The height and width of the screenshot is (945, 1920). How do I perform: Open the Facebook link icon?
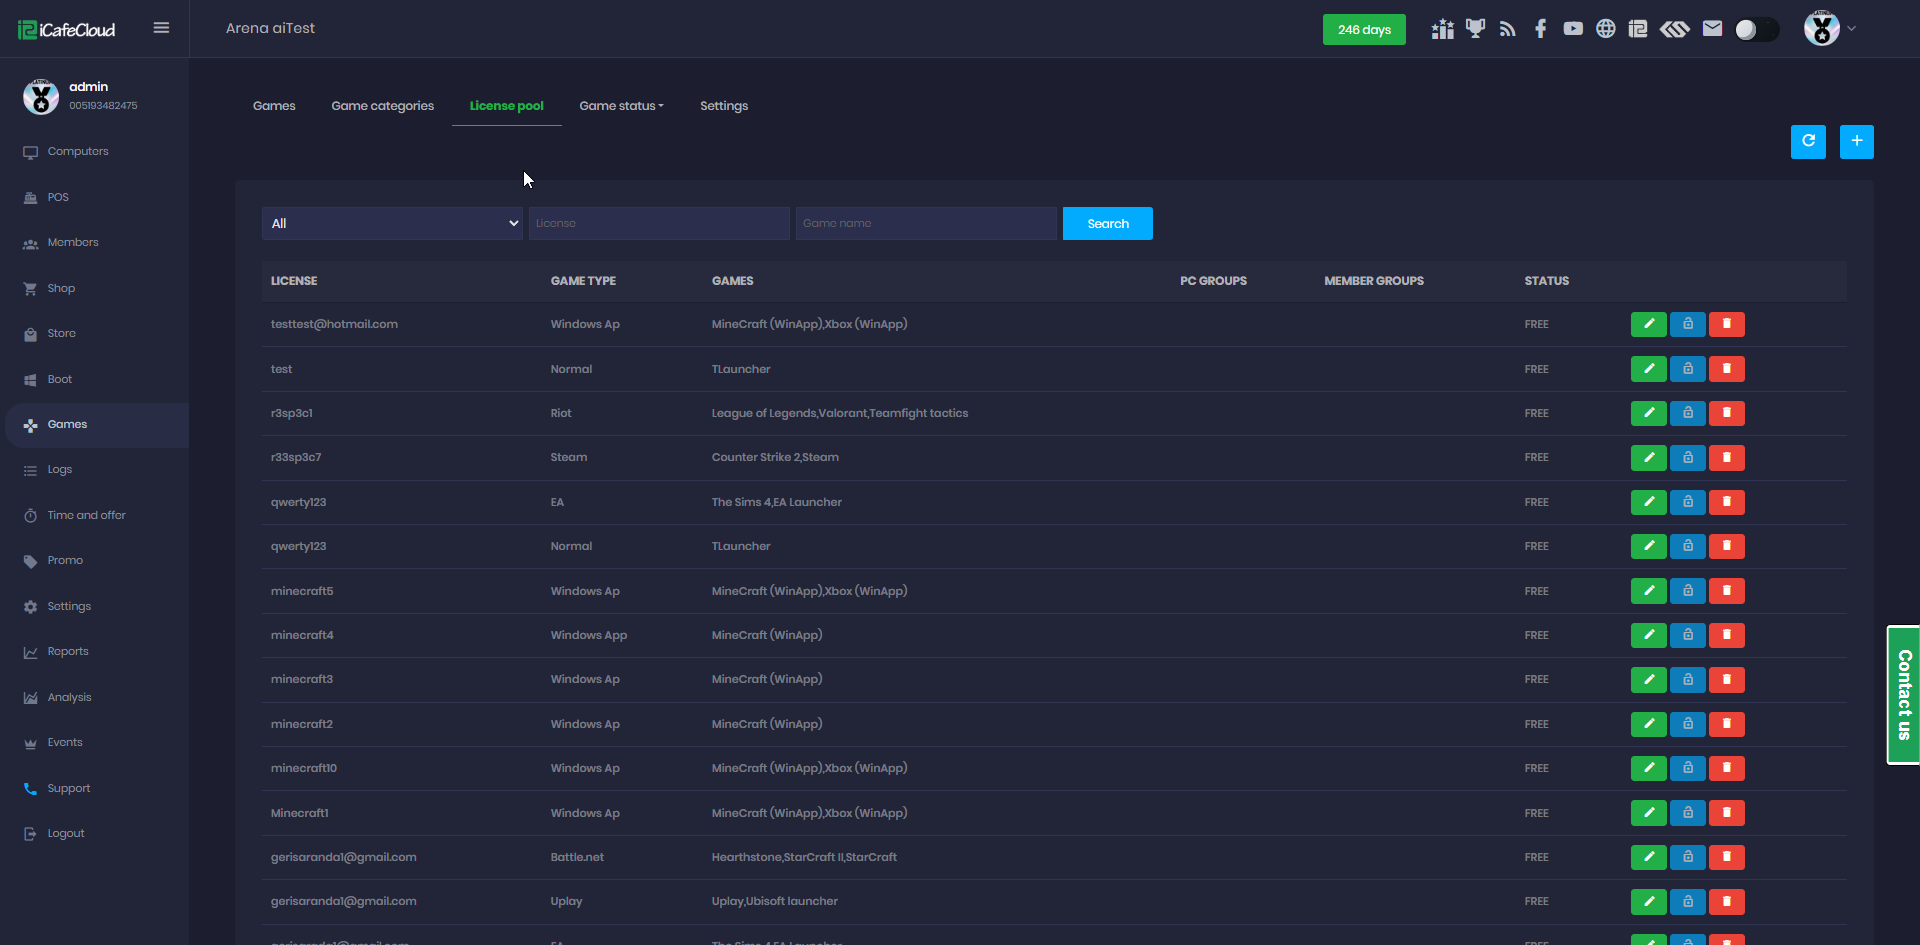coord(1540,29)
